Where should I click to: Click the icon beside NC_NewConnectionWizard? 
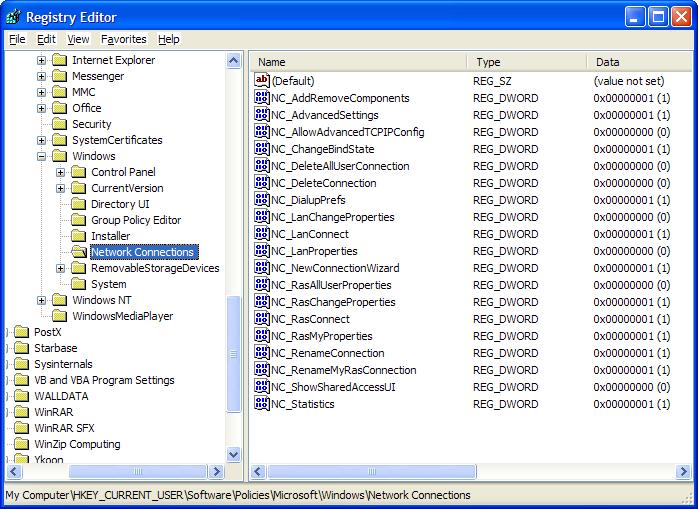tap(262, 267)
